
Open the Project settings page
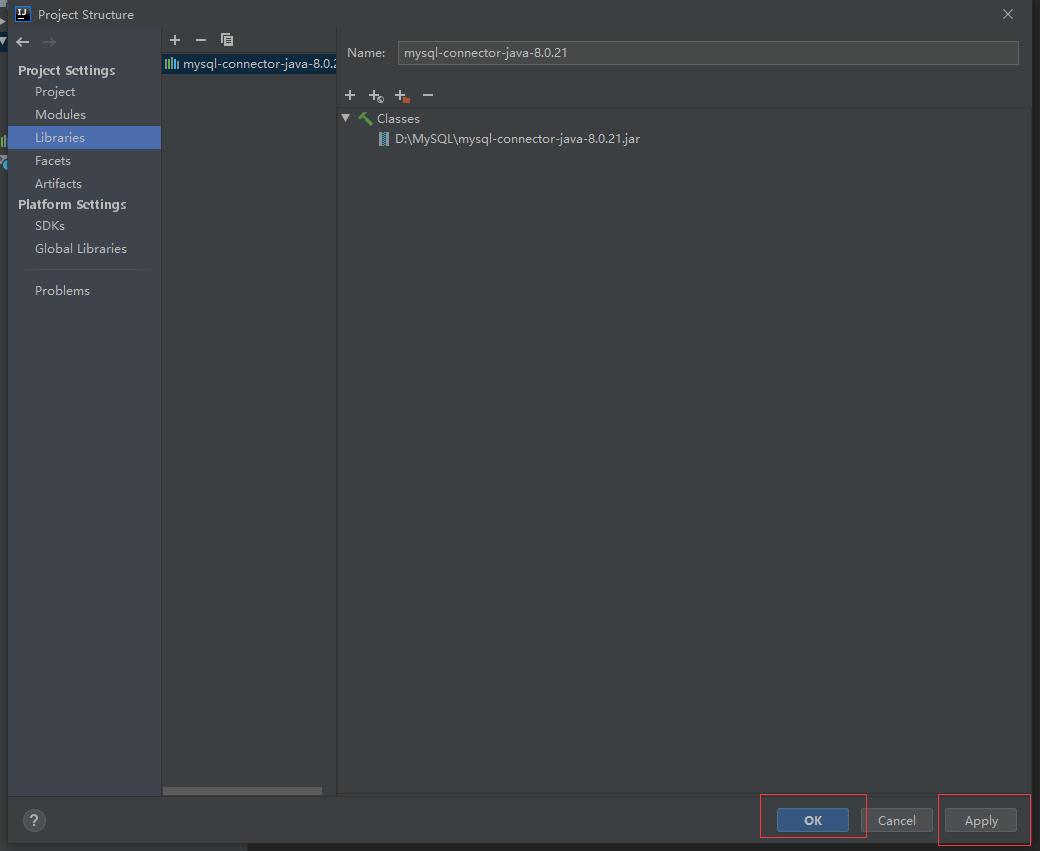(55, 92)
